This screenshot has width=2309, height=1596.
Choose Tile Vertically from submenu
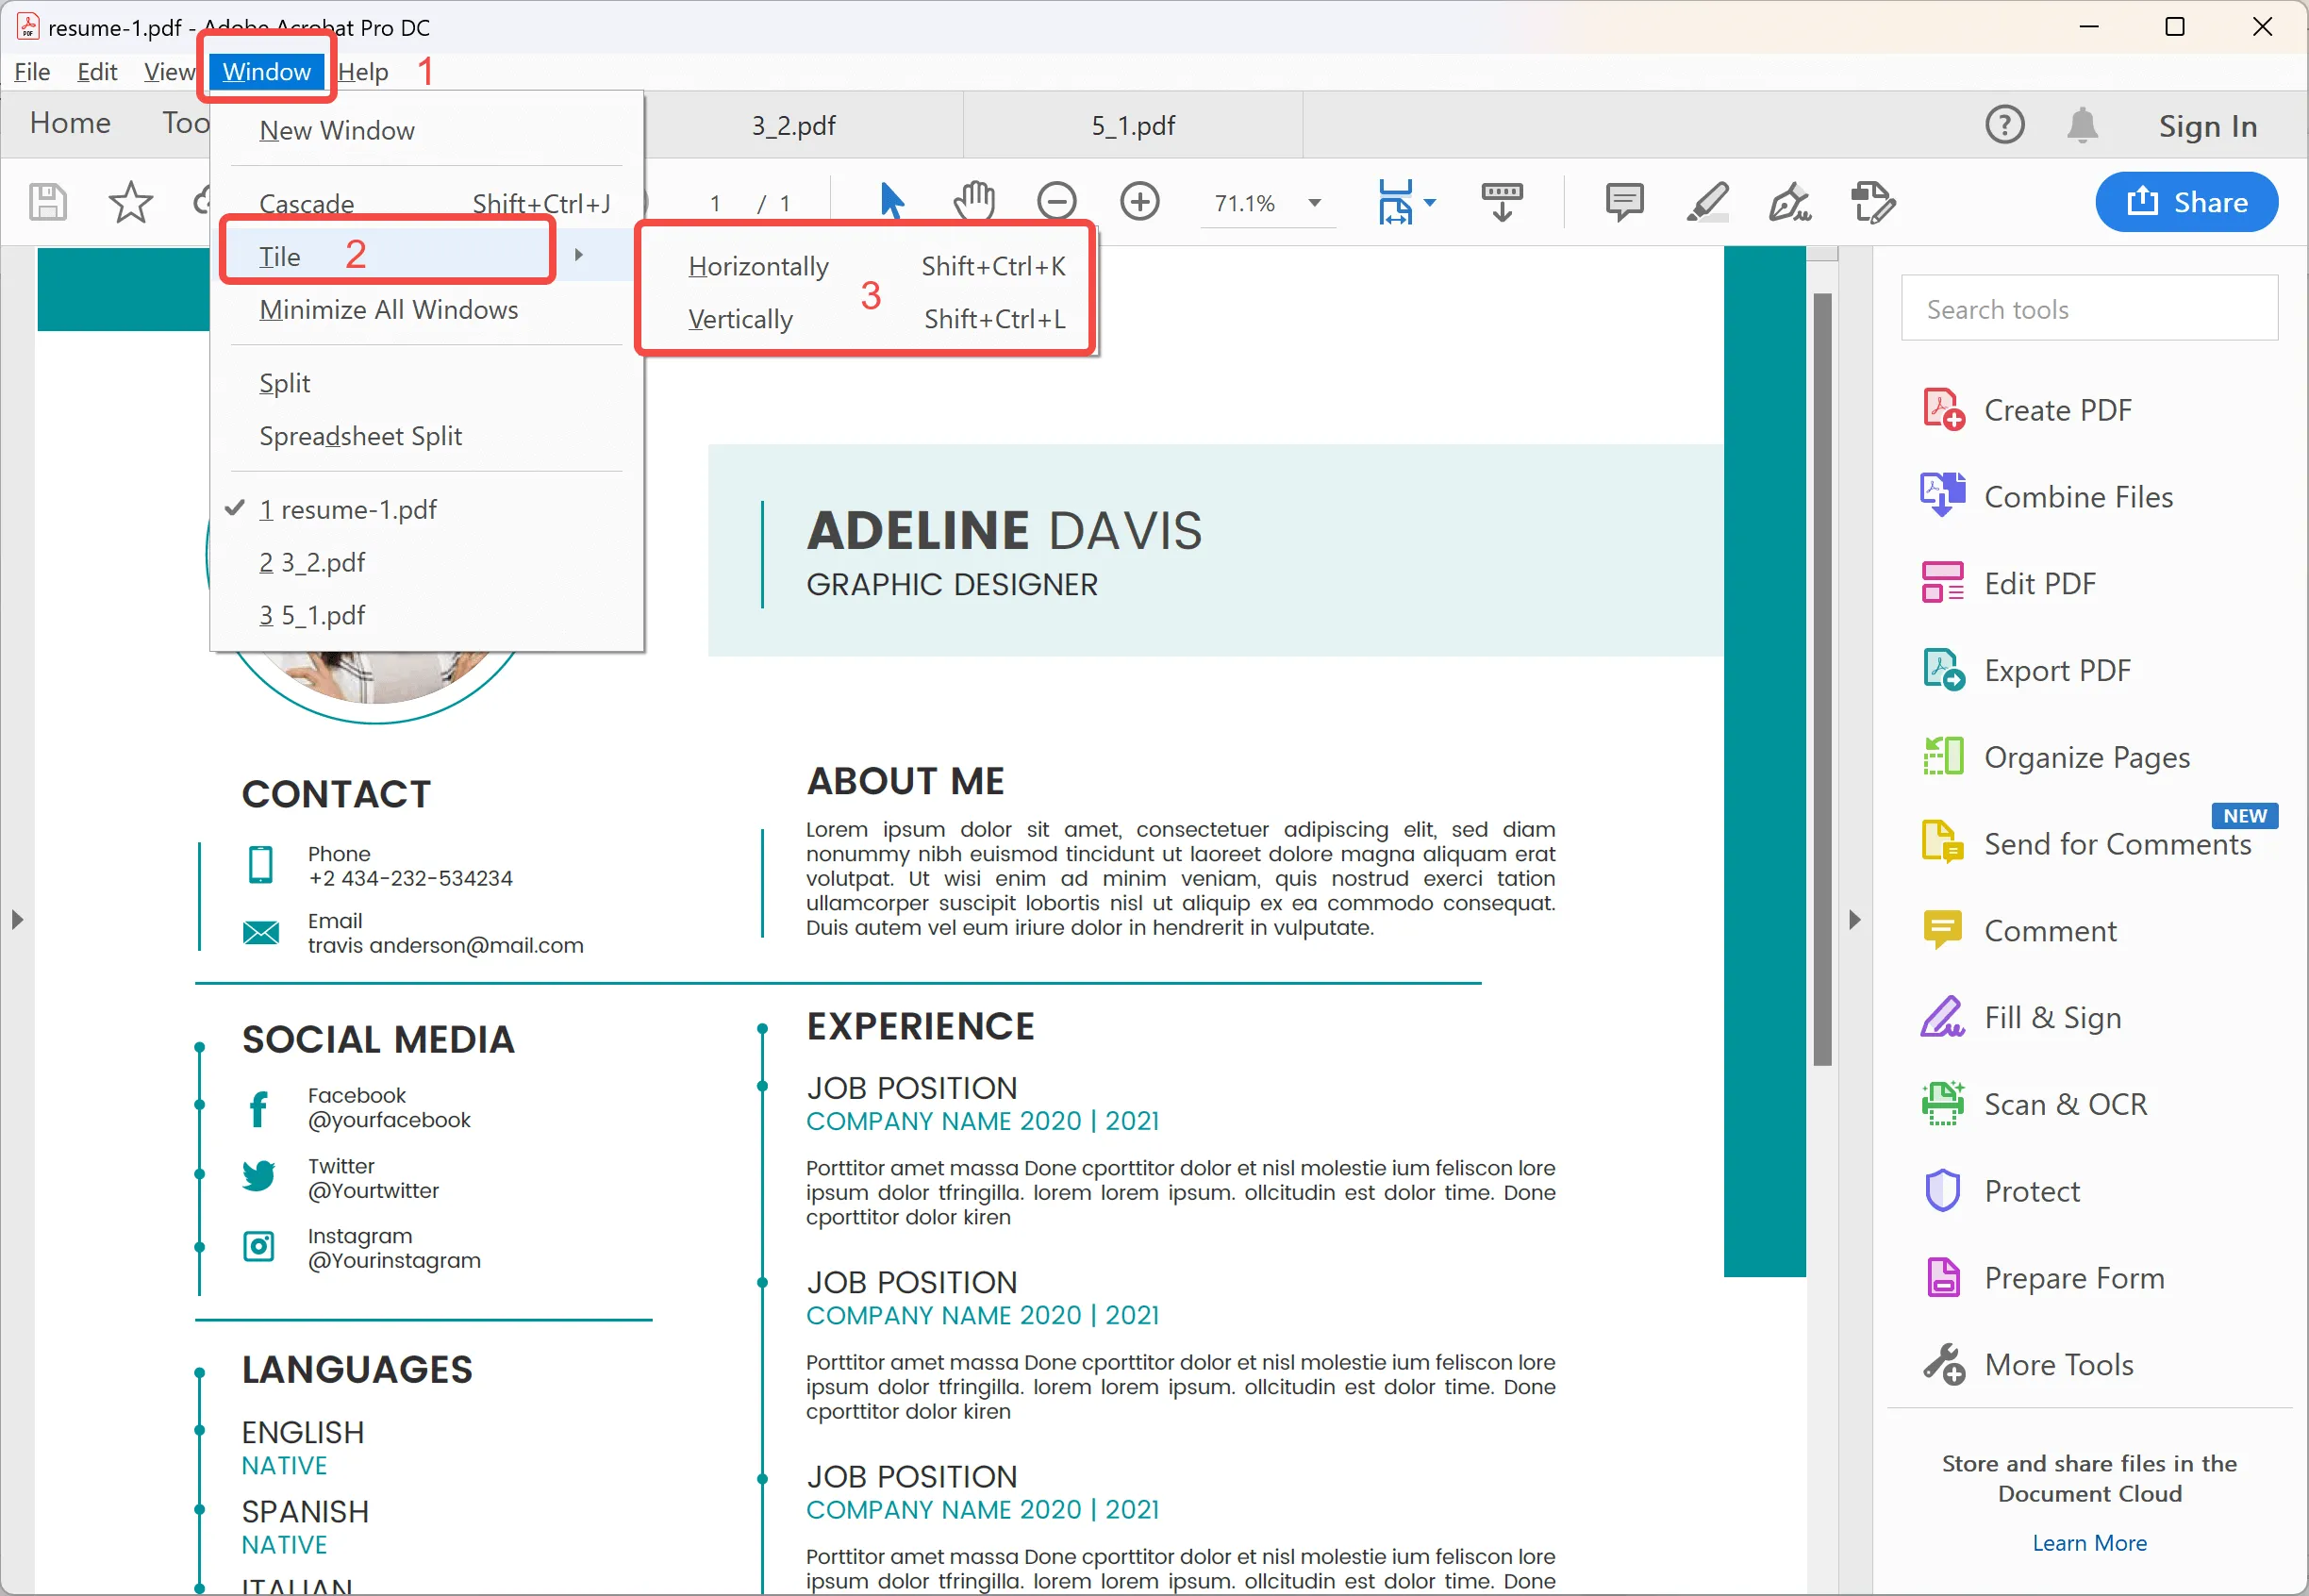[x=741, y=320]
